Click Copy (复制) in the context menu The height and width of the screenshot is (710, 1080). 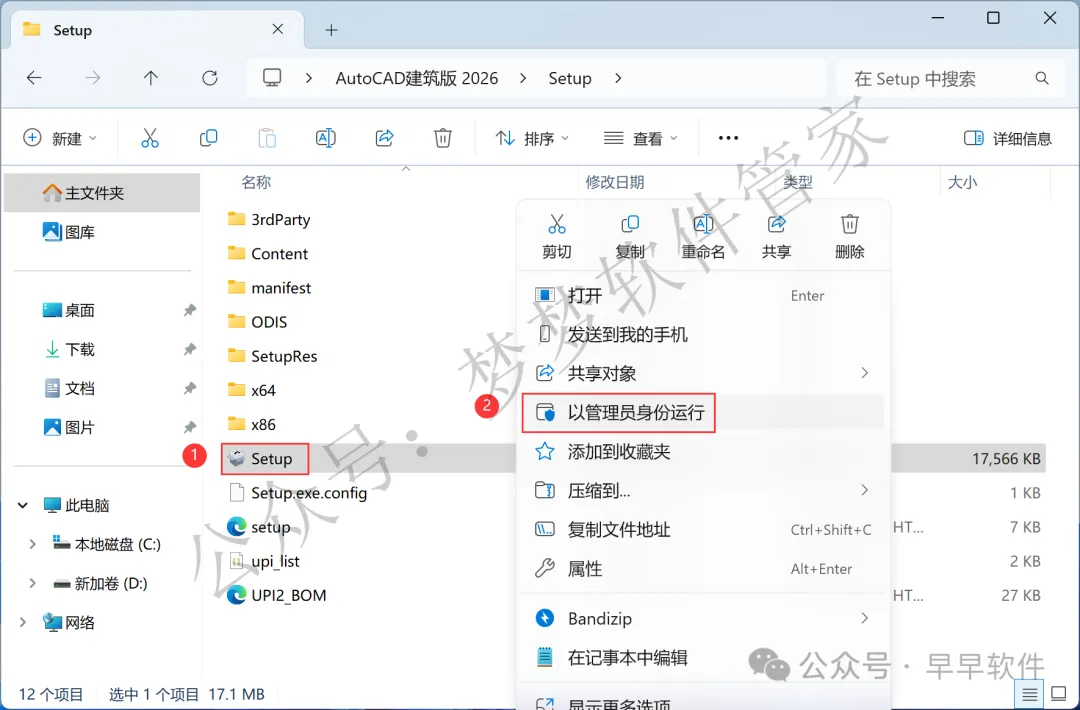pos(630,237)
